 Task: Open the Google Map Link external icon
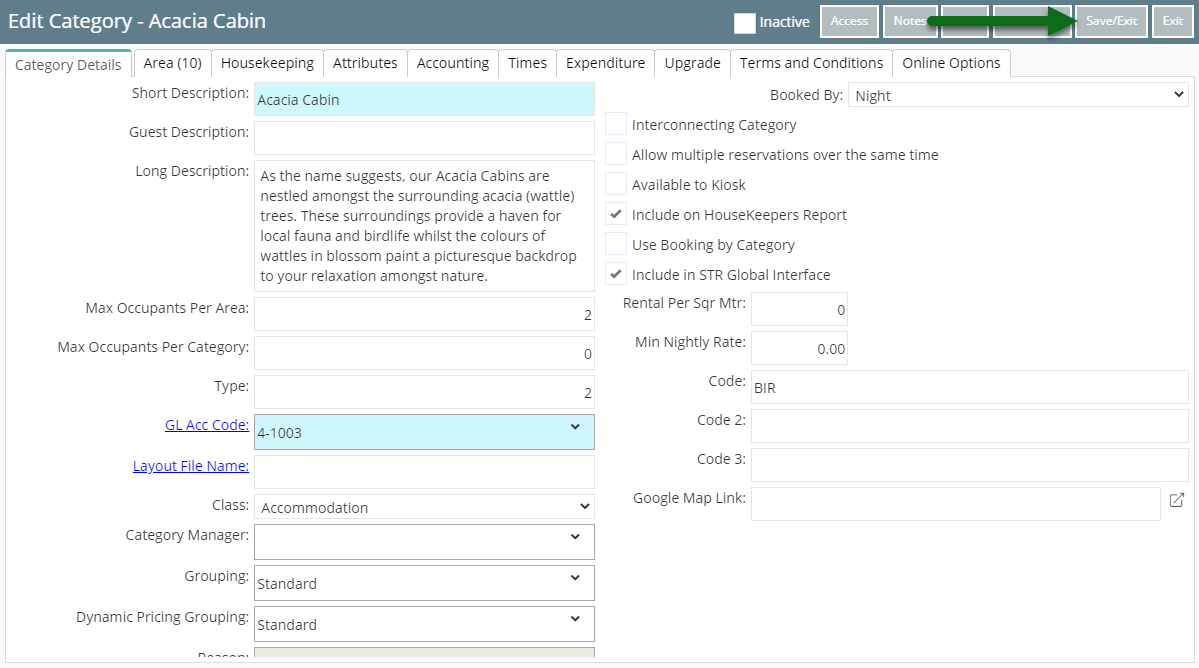click(1176, 500)
